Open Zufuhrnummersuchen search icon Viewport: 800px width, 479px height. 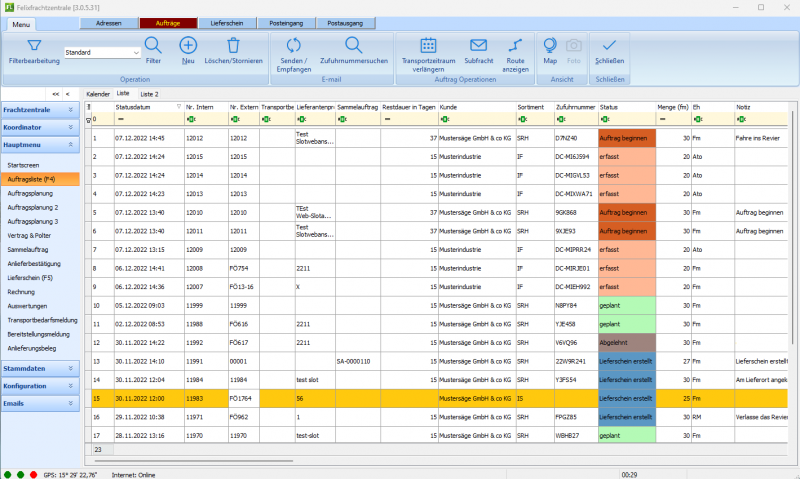pos(354,47)
